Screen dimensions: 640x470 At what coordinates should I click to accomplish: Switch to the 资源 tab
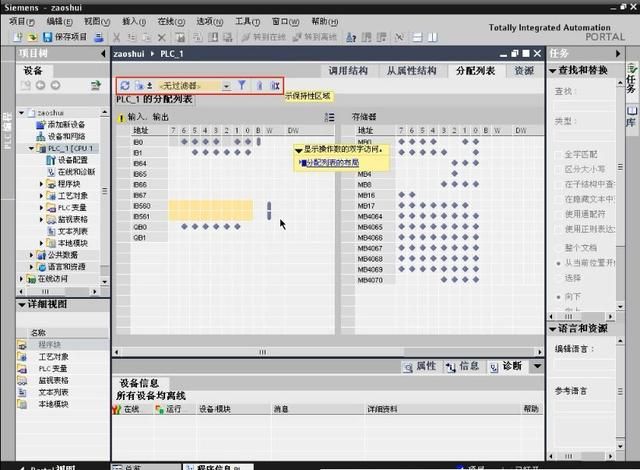tap(524, 71)
